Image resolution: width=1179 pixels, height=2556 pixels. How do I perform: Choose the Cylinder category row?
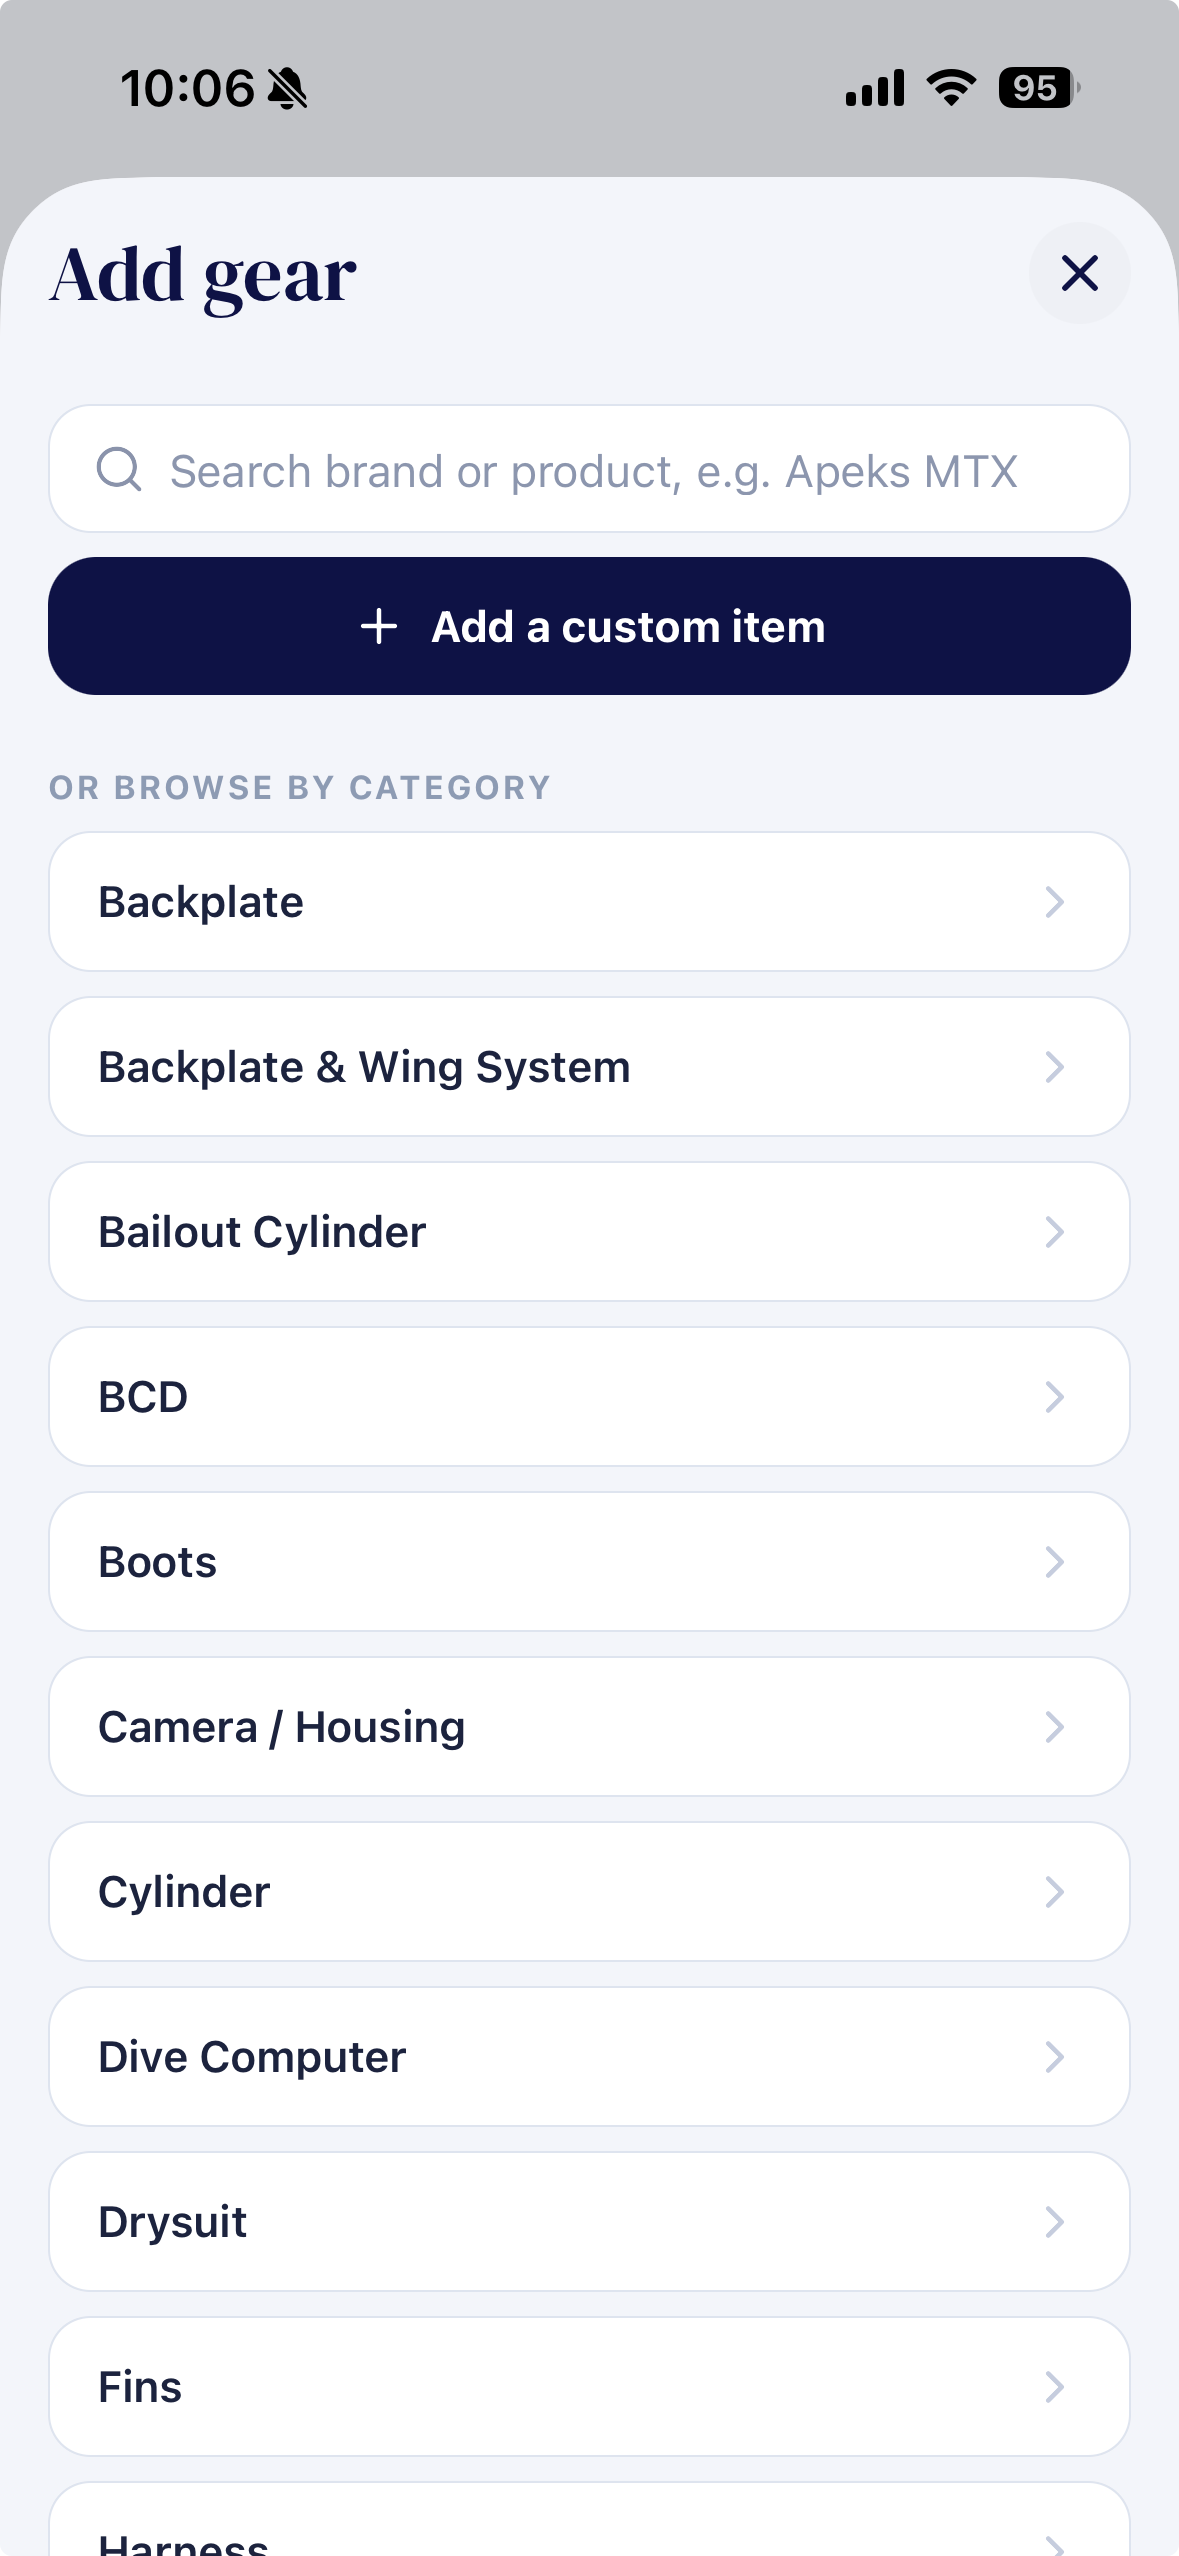[589, 1892]
